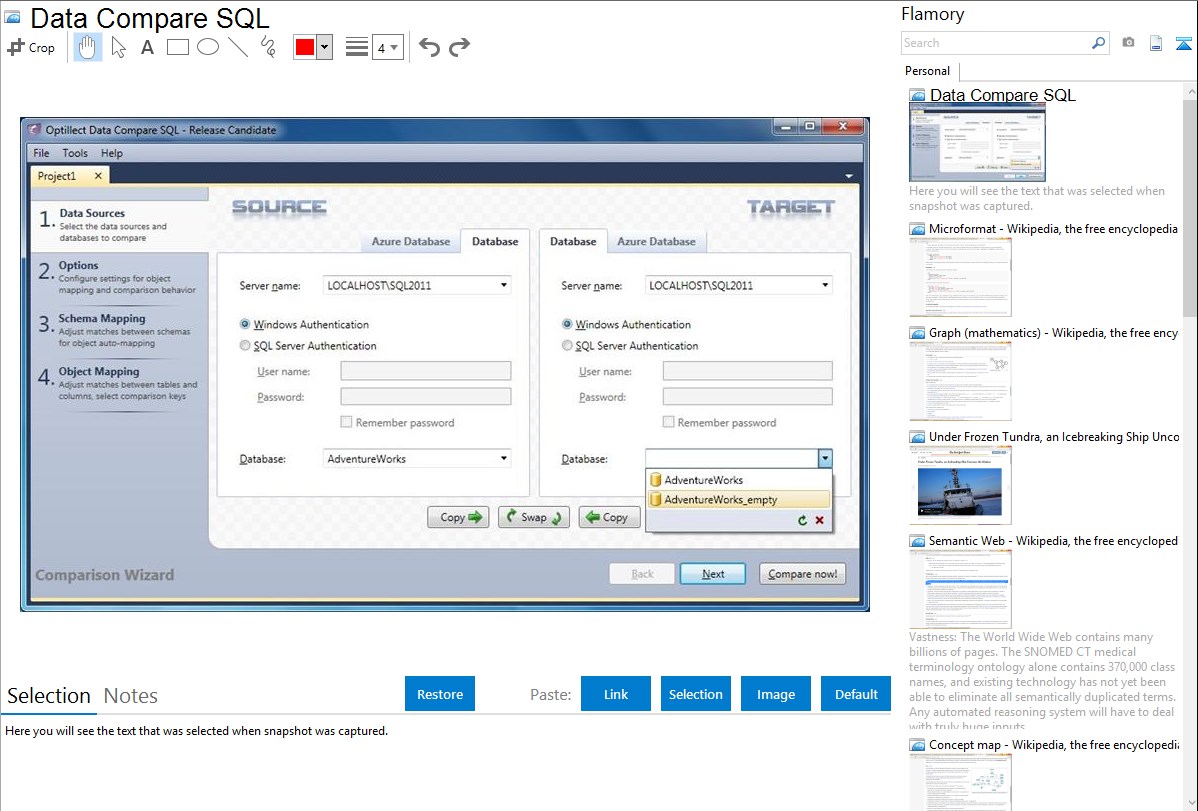Open the Help menu
Image resolution: width=1198 pixels, height=811 pixels.
[x=112, y=153]
